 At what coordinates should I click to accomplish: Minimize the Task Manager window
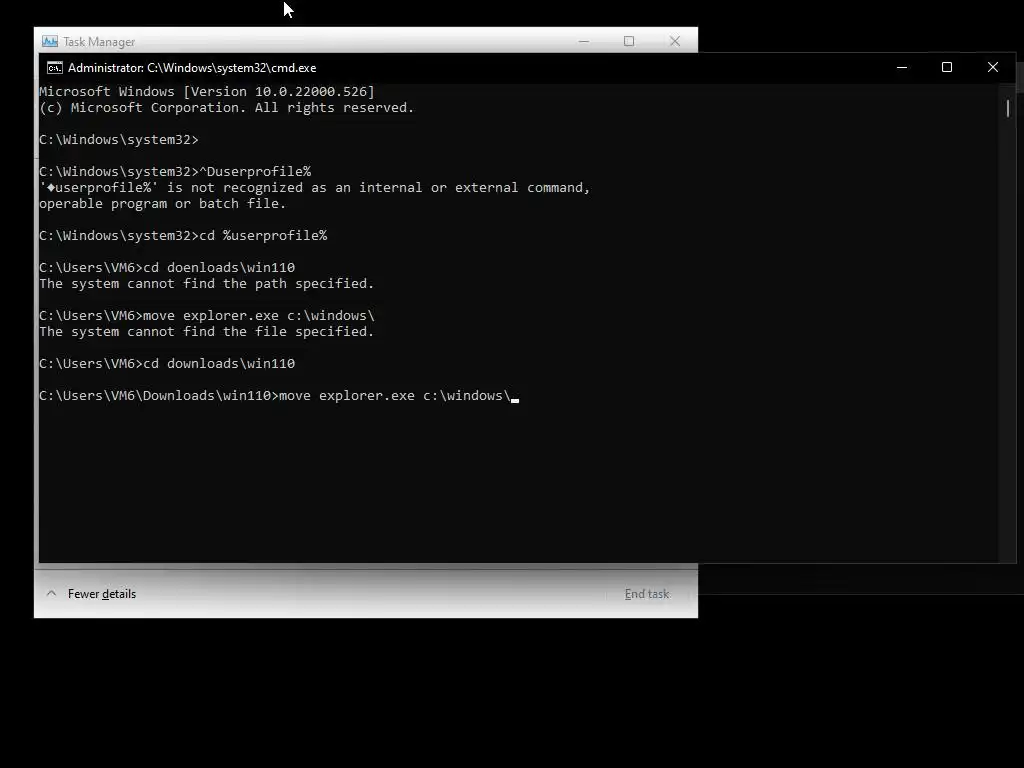coord(584,41)
